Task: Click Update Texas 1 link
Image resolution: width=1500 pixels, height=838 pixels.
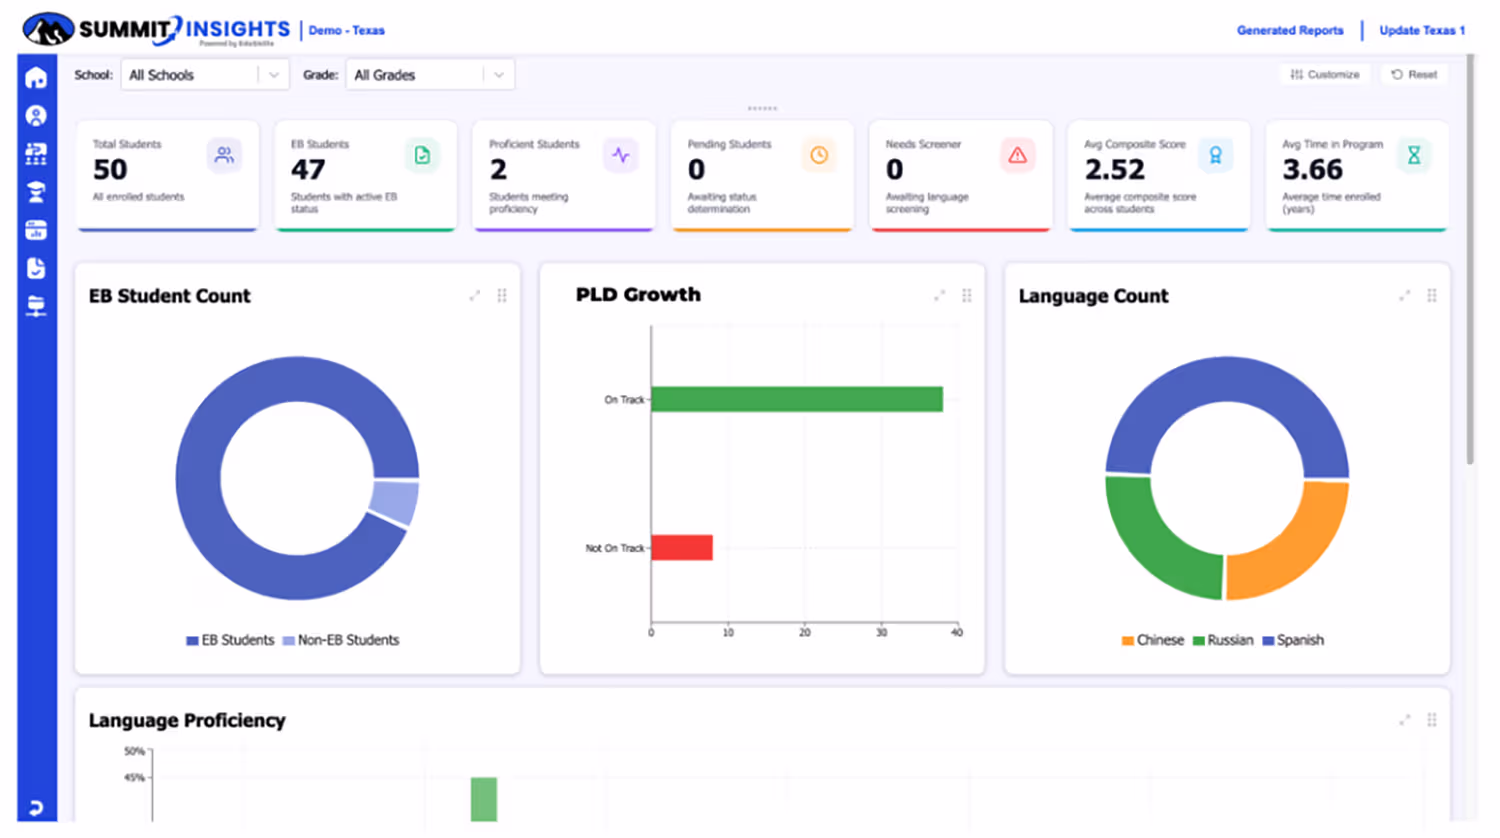Action: click(x=1422, y=30)
